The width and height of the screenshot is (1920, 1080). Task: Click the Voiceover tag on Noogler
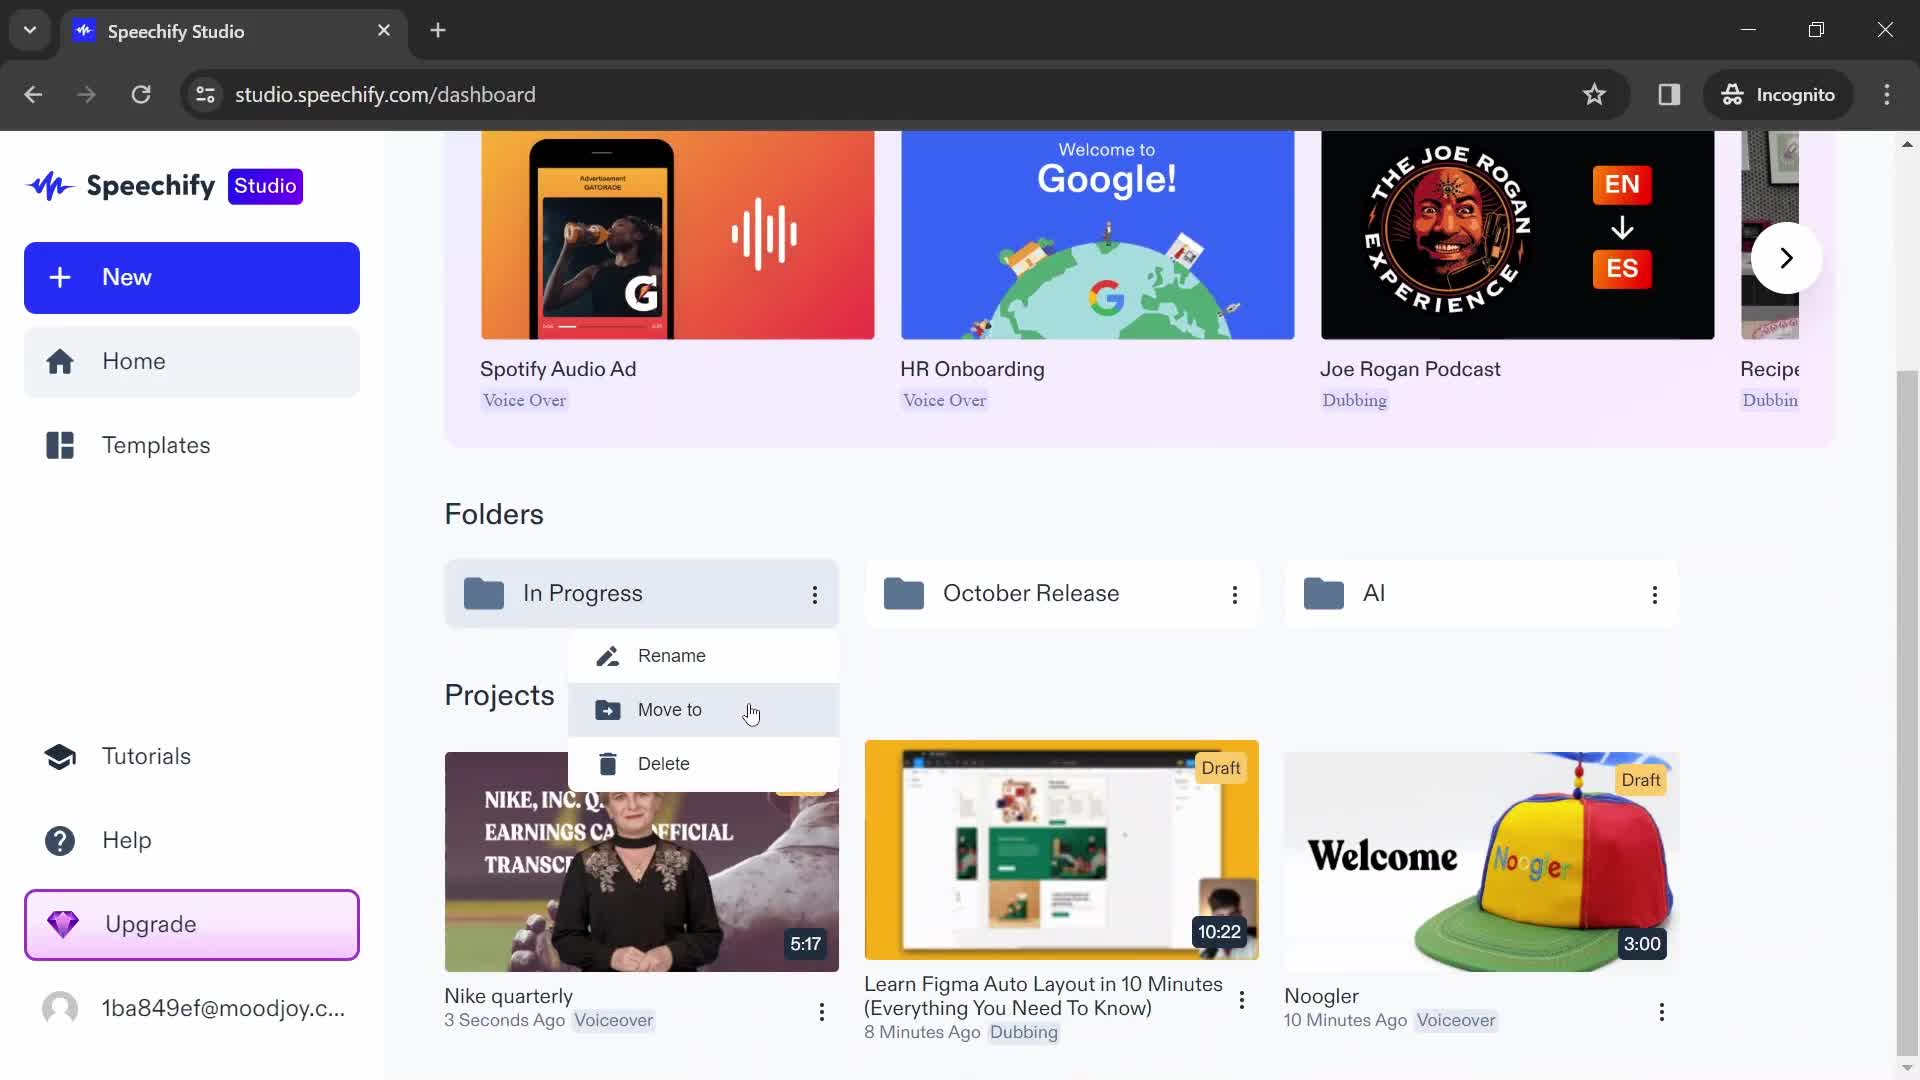(1456, 1020)
